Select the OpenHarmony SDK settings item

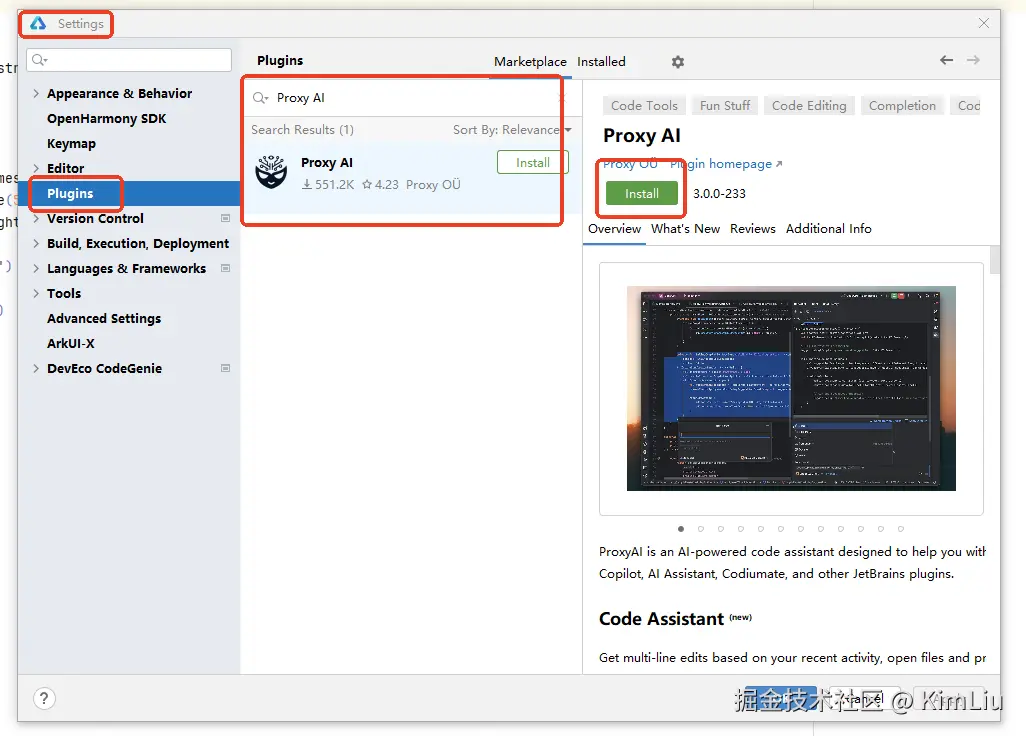coord(107,118)
